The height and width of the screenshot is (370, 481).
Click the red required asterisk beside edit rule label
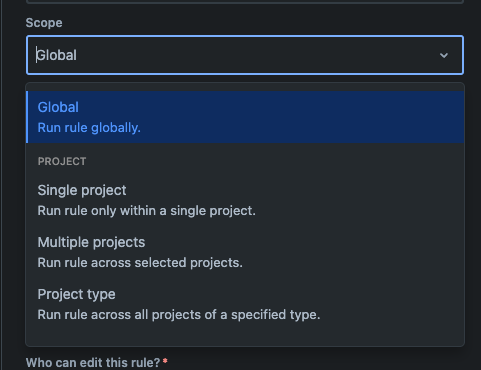(165, 361)
